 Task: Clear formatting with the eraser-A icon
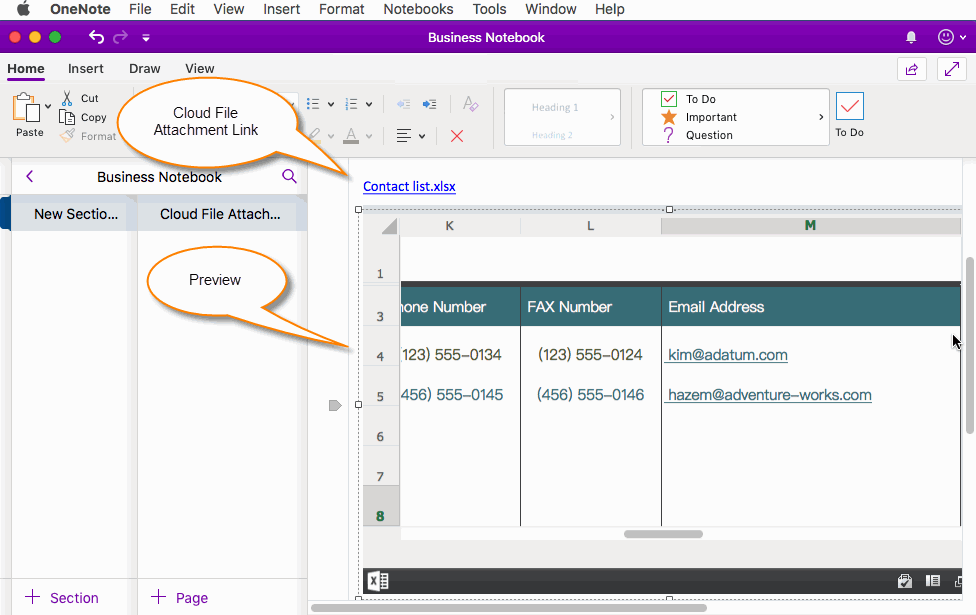click(471, 104)
